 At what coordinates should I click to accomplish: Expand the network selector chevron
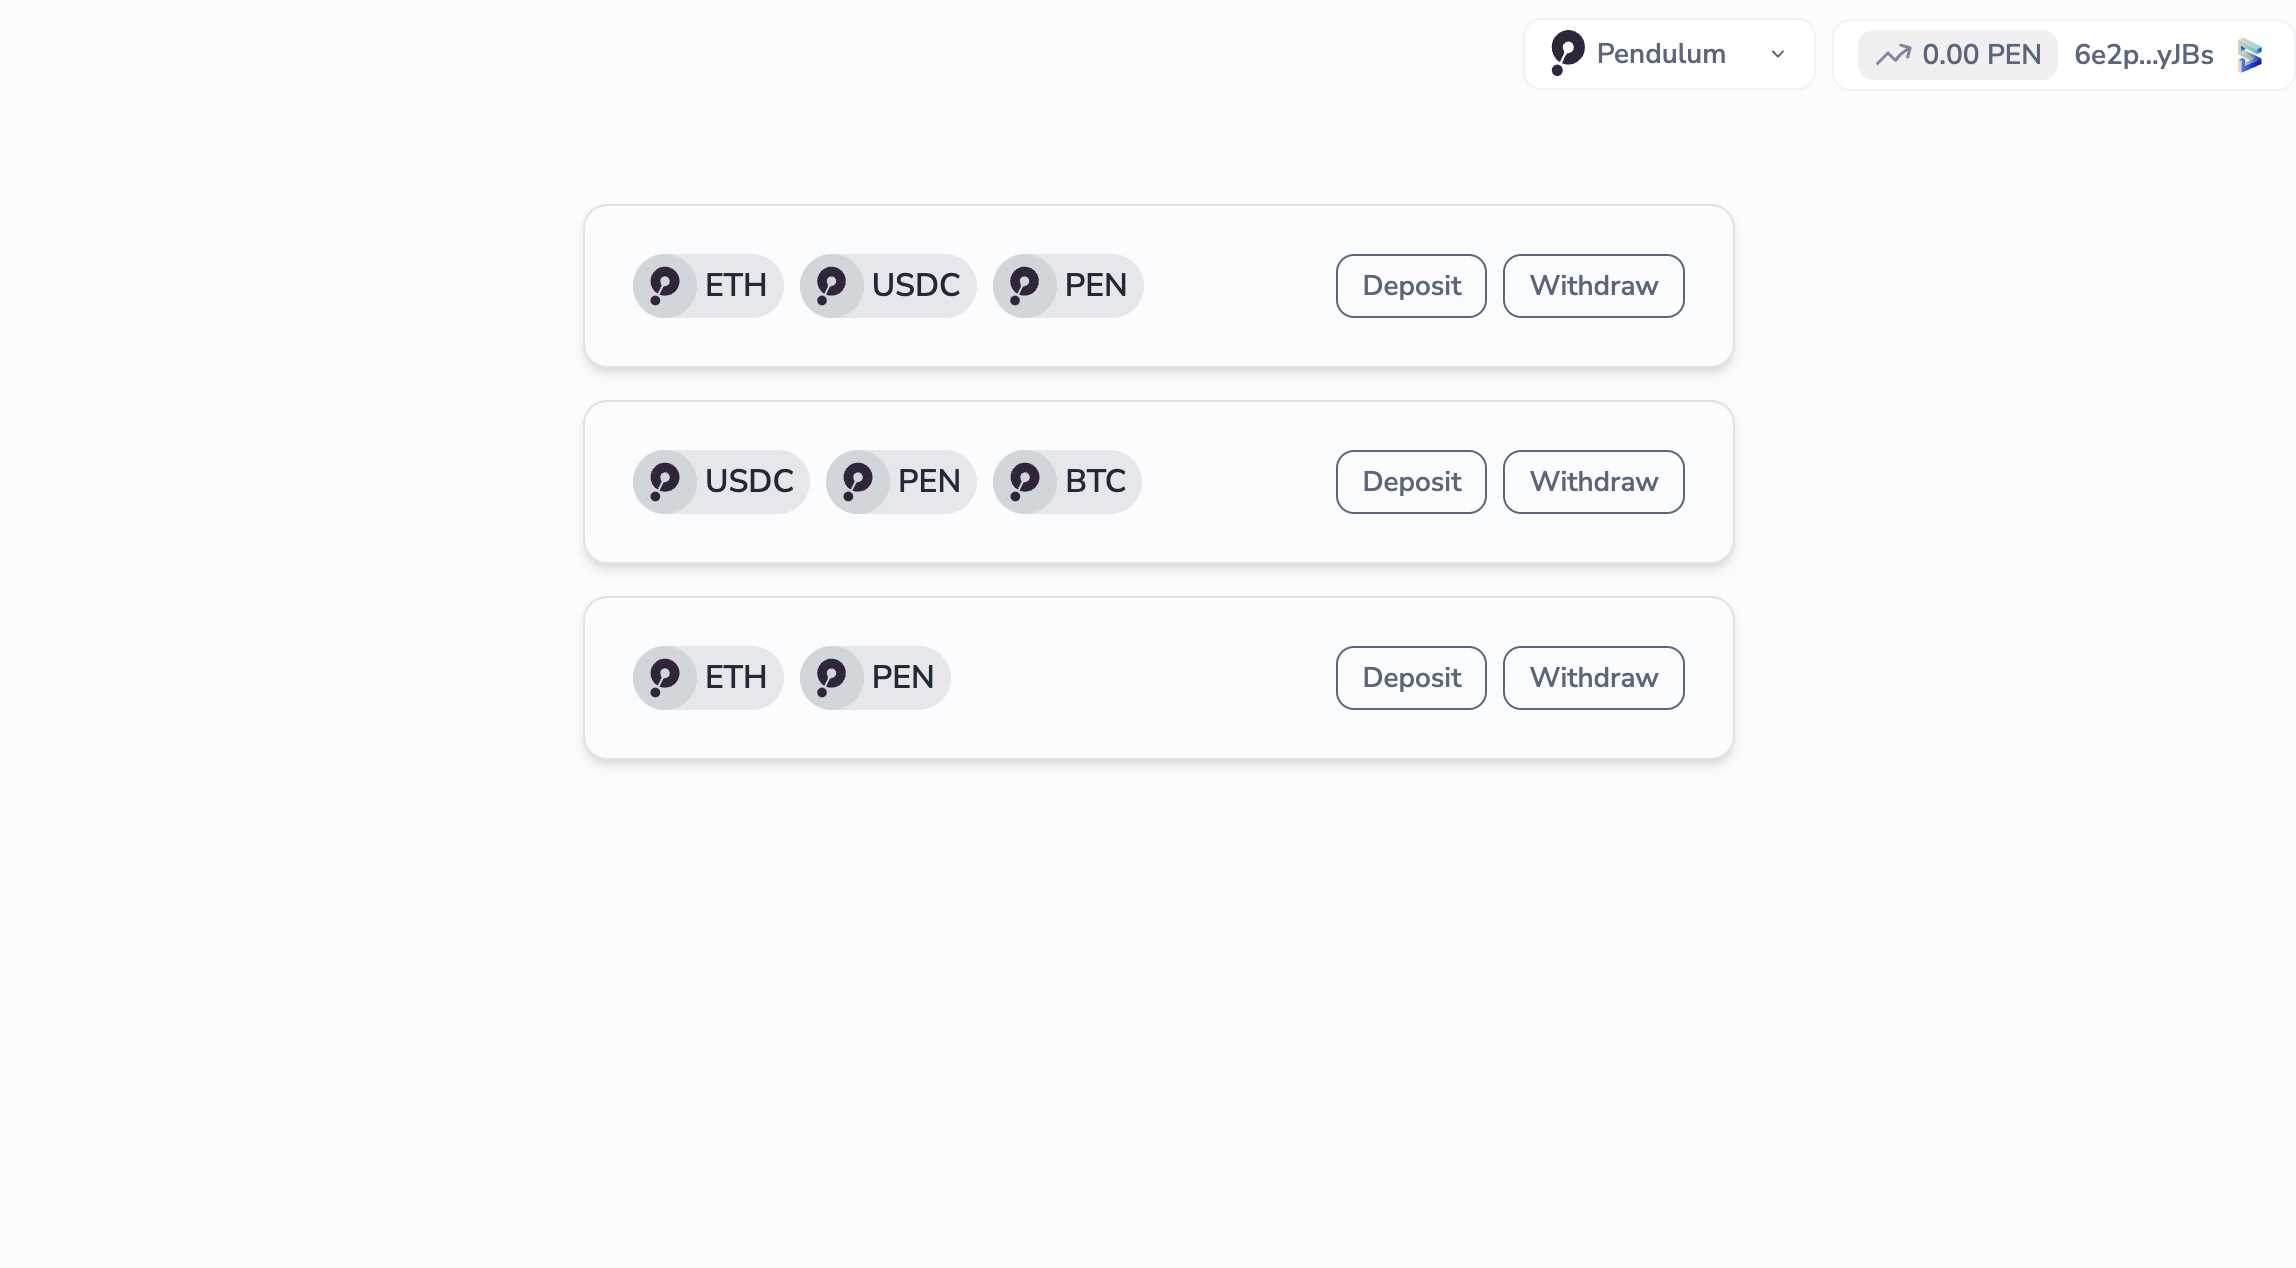click(x=1777, y=55)
